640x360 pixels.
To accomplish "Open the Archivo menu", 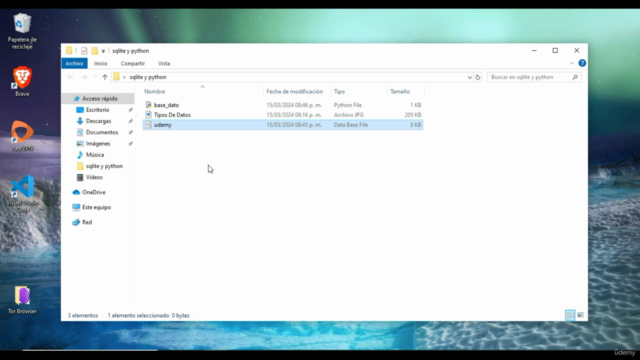I will click(x=74, y=63).
